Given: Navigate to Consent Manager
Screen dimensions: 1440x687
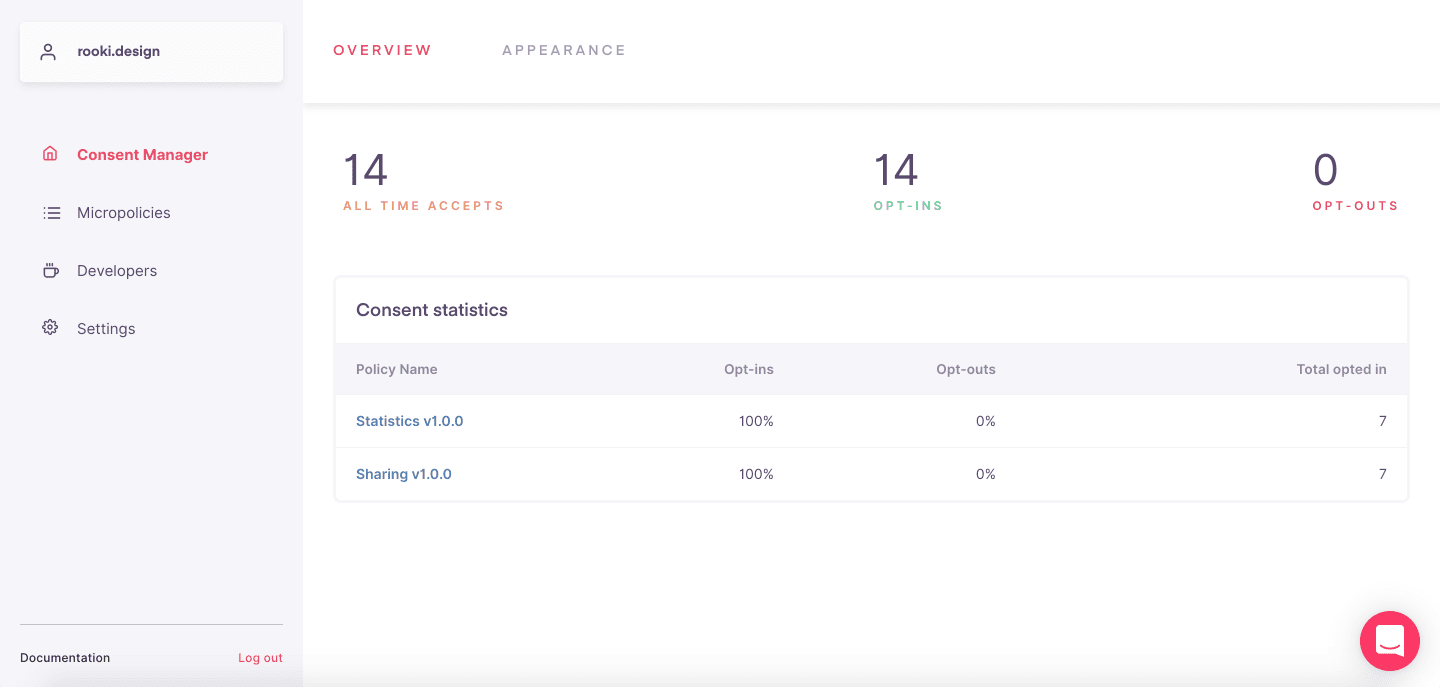Looking at the screenshot, I should (x=142, y=155).
